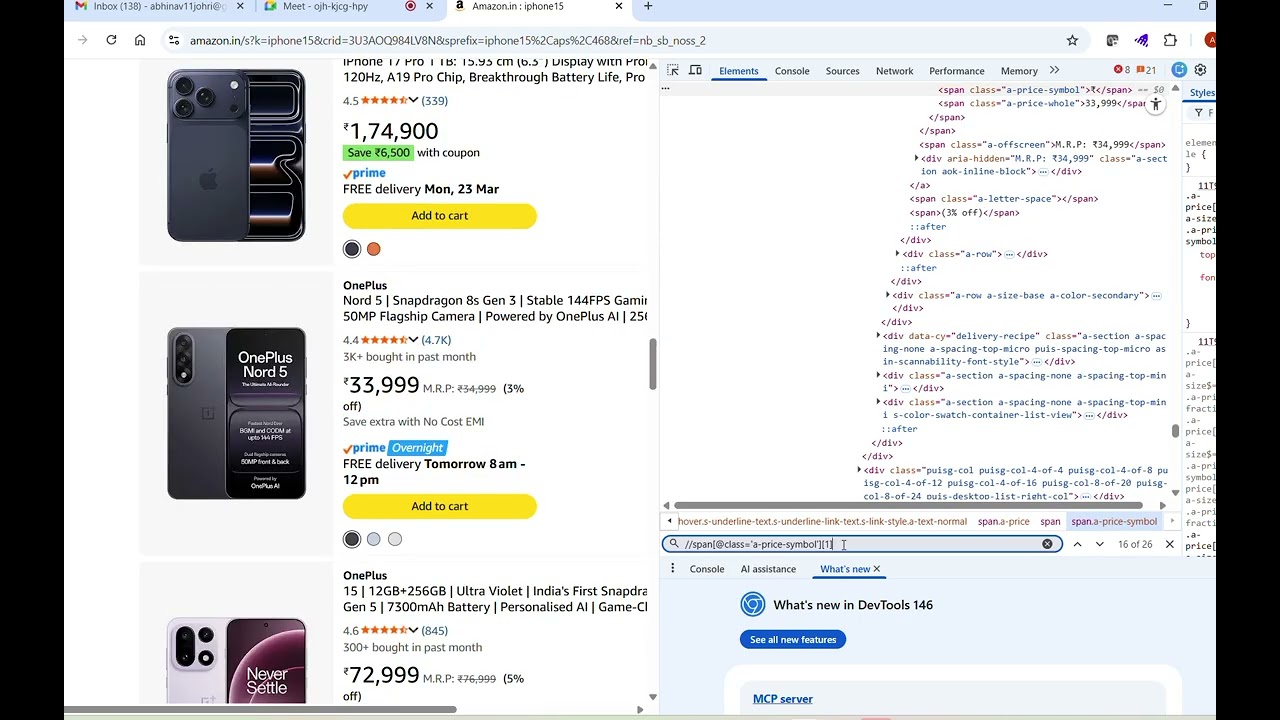The width and height of the screenshot is (1280, 720).
Task: Open the AI assistance drawer tab
Action: [768, 569]
